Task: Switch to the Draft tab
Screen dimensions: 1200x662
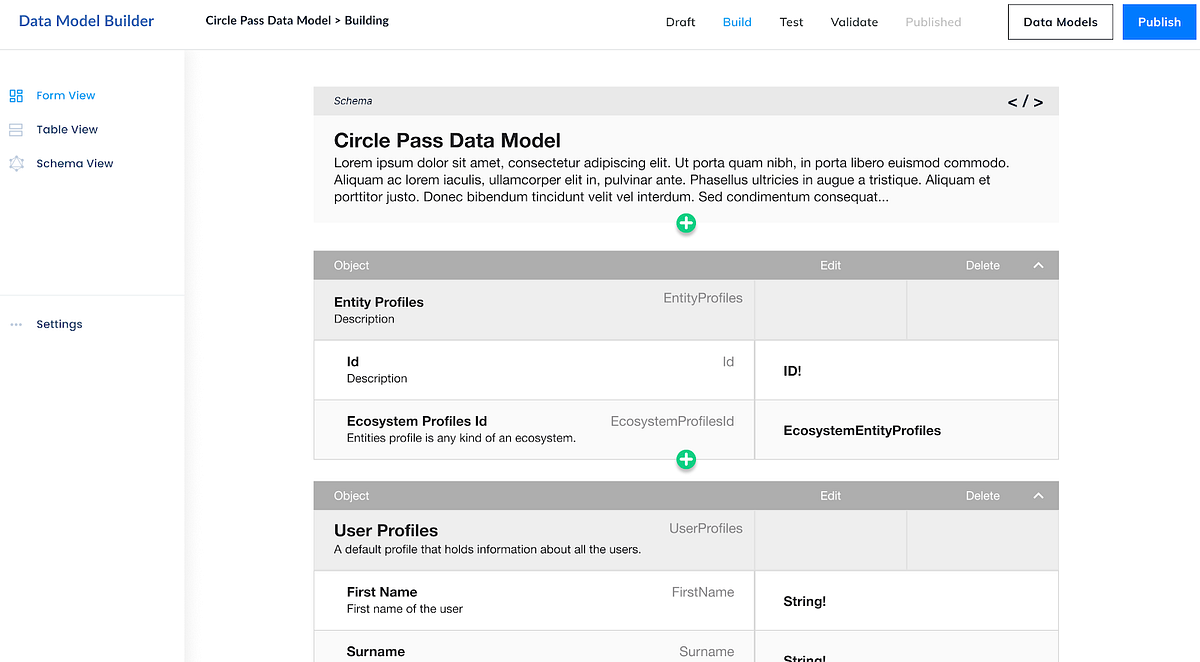Action: pos(680,21)
